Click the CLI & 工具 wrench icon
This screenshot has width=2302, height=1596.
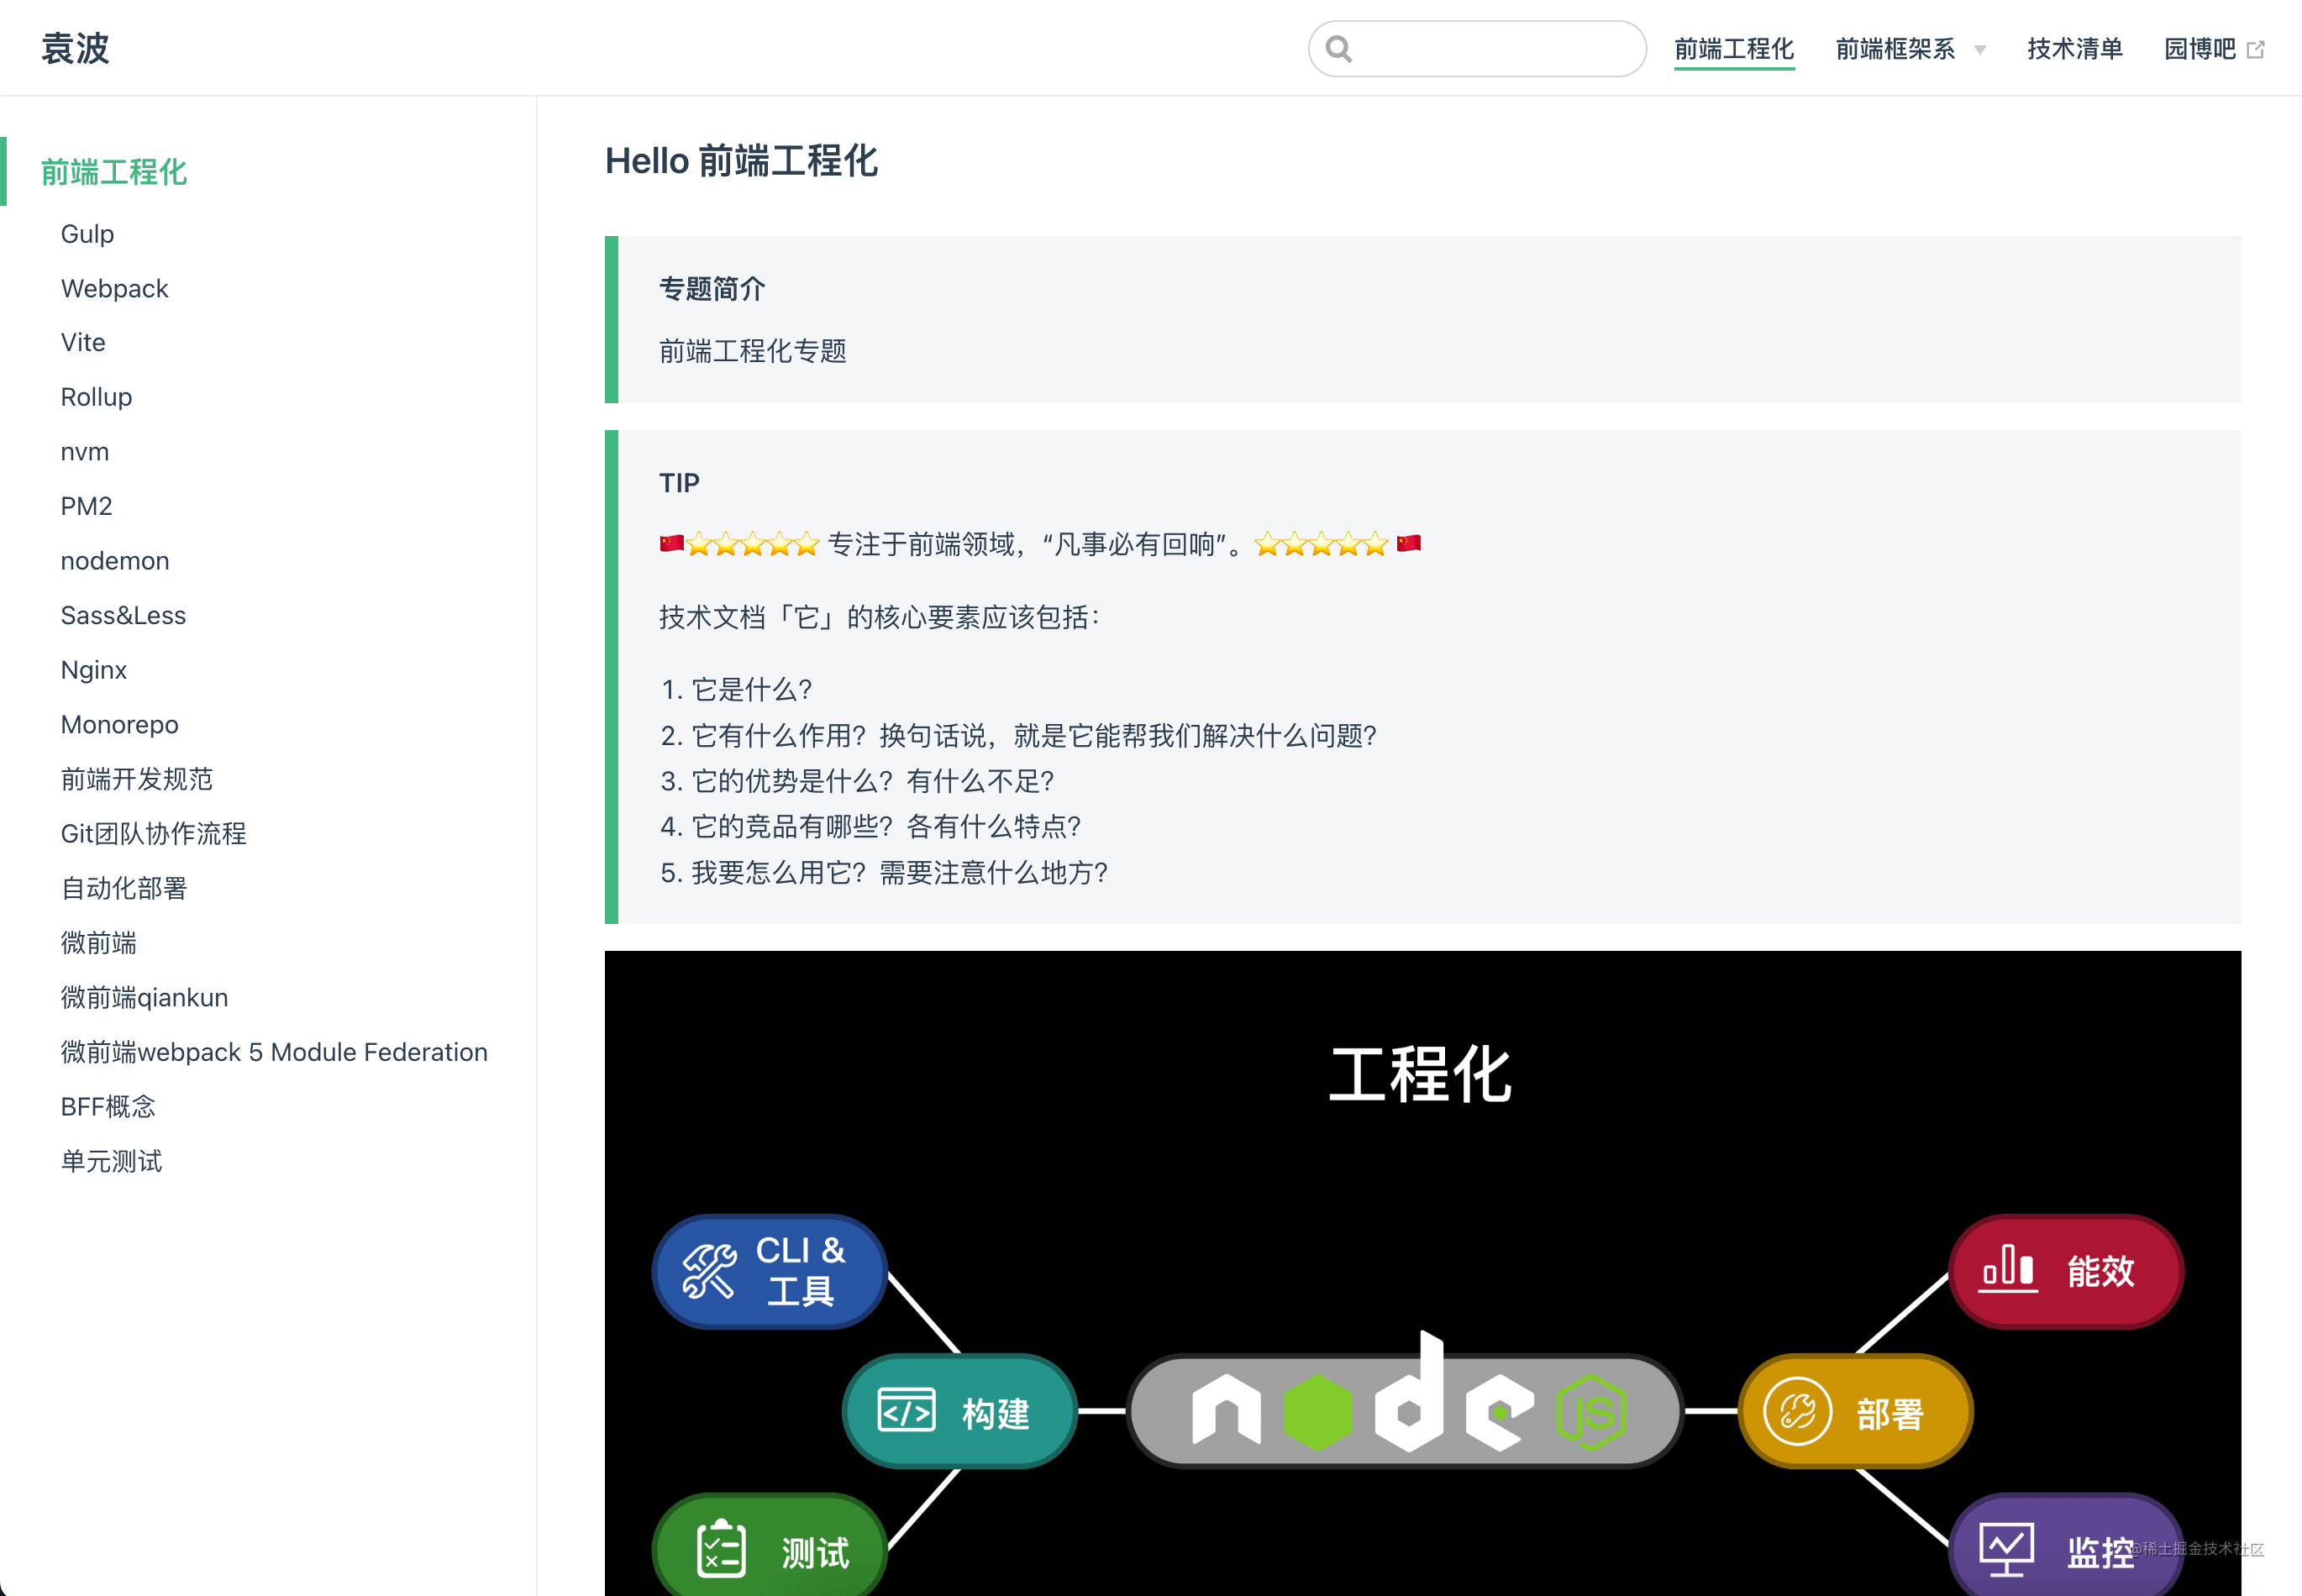tap(710, 1271)
